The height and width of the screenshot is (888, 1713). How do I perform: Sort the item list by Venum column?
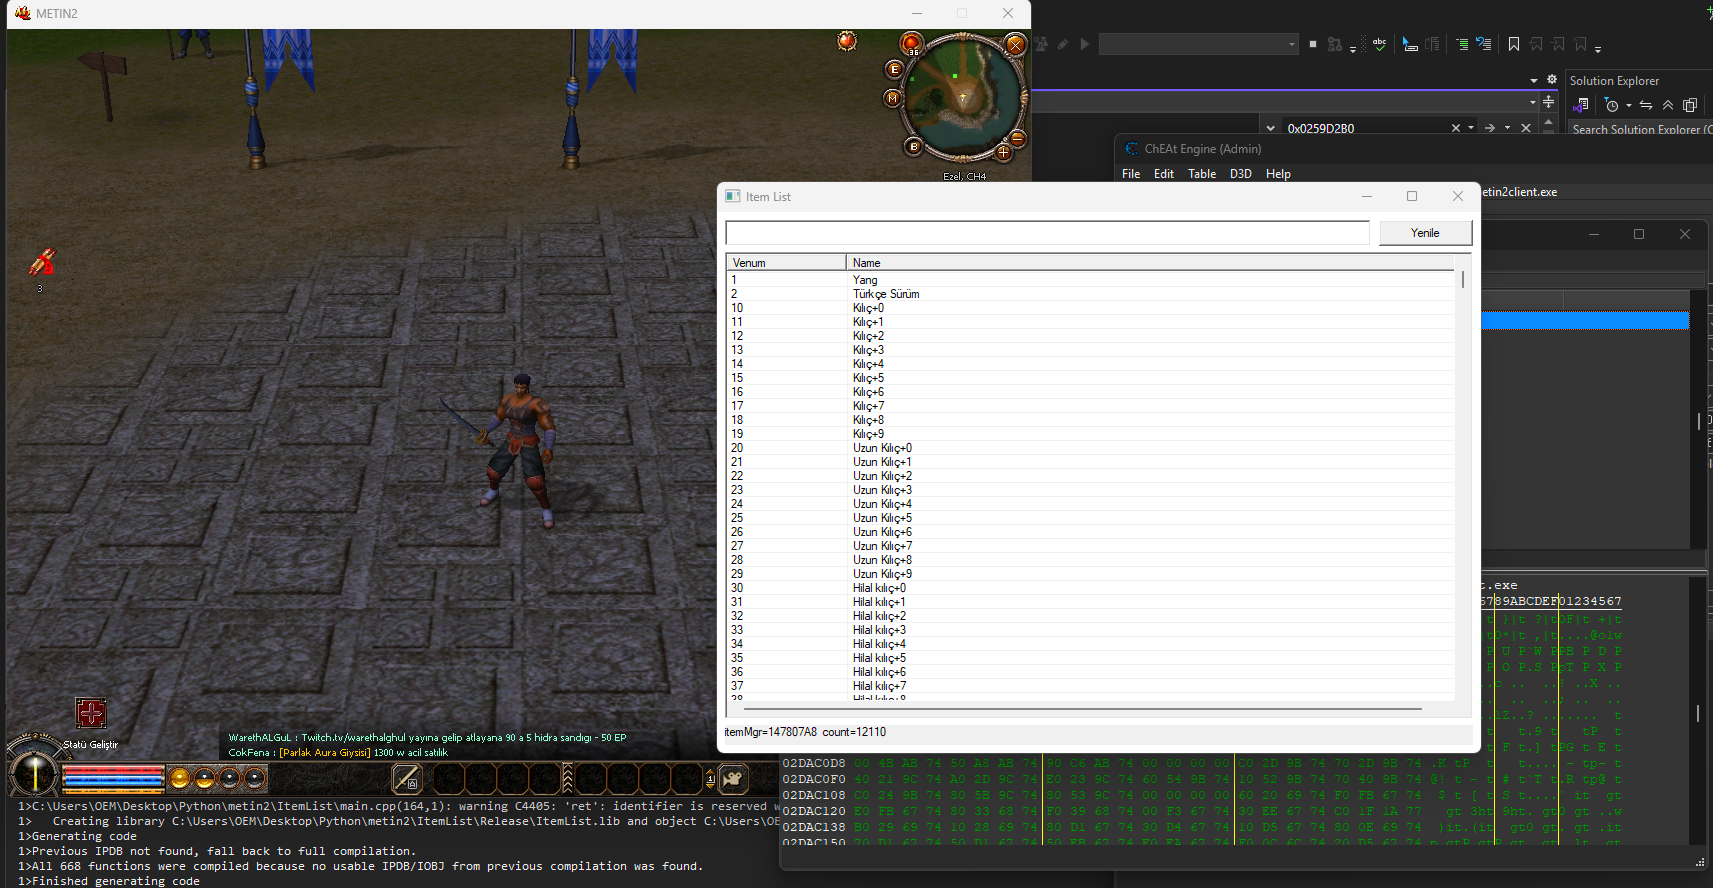coord(786,263)
